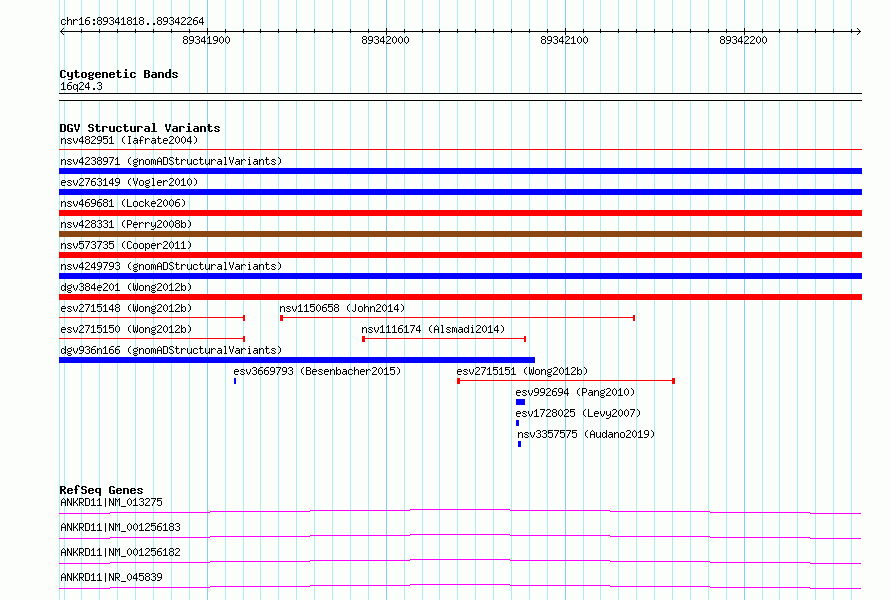Click the magenta intron line of NM_001256183

[460, 536]
